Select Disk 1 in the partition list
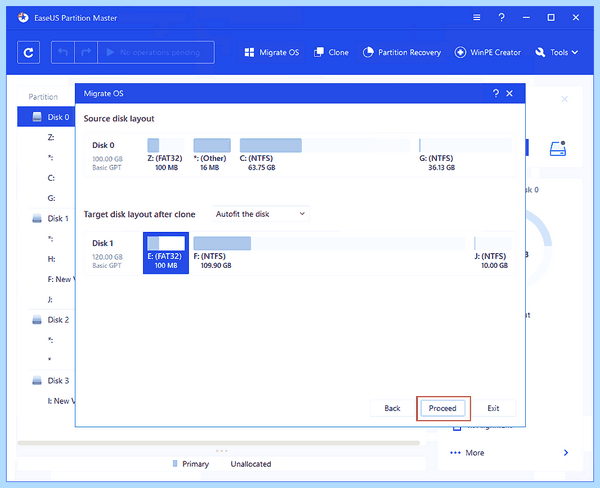 point(51,219)
